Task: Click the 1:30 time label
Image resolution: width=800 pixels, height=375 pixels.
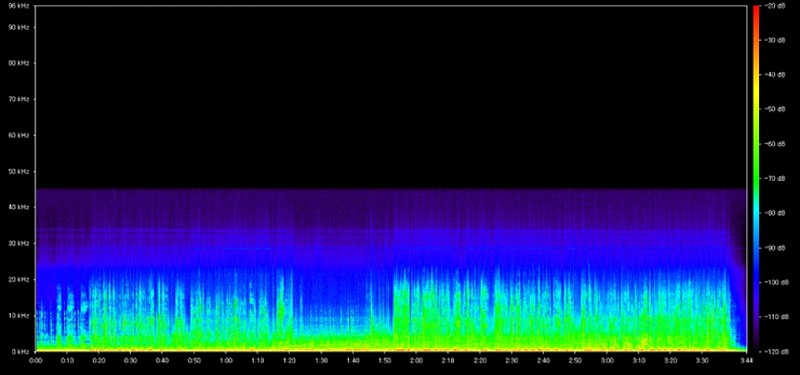Action: (x=321, y=360)
